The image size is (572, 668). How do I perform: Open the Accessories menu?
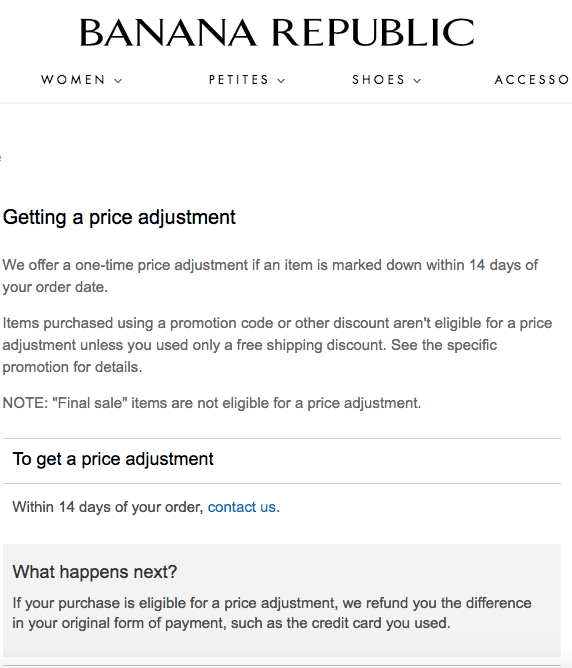point(532,80)
